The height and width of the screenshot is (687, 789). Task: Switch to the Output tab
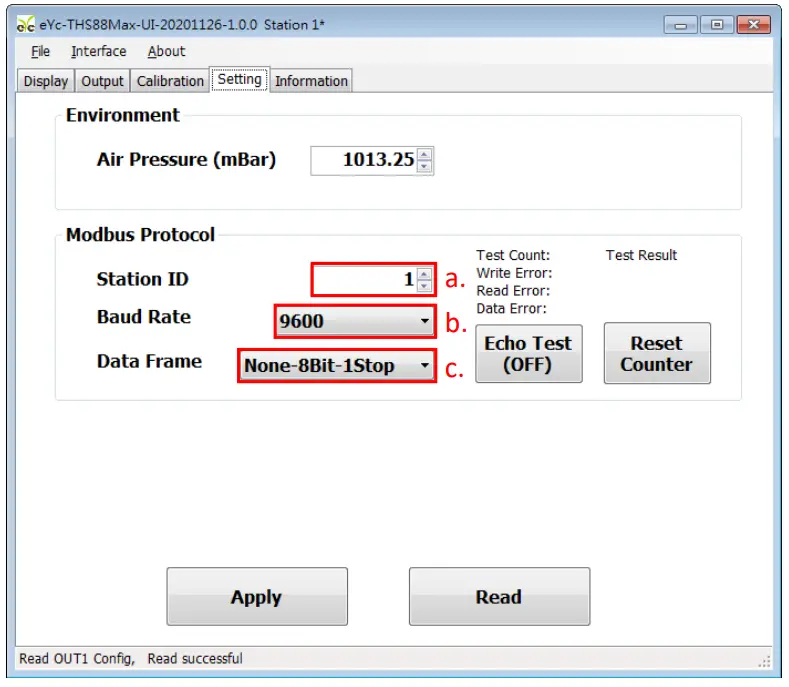coord(102,81)
